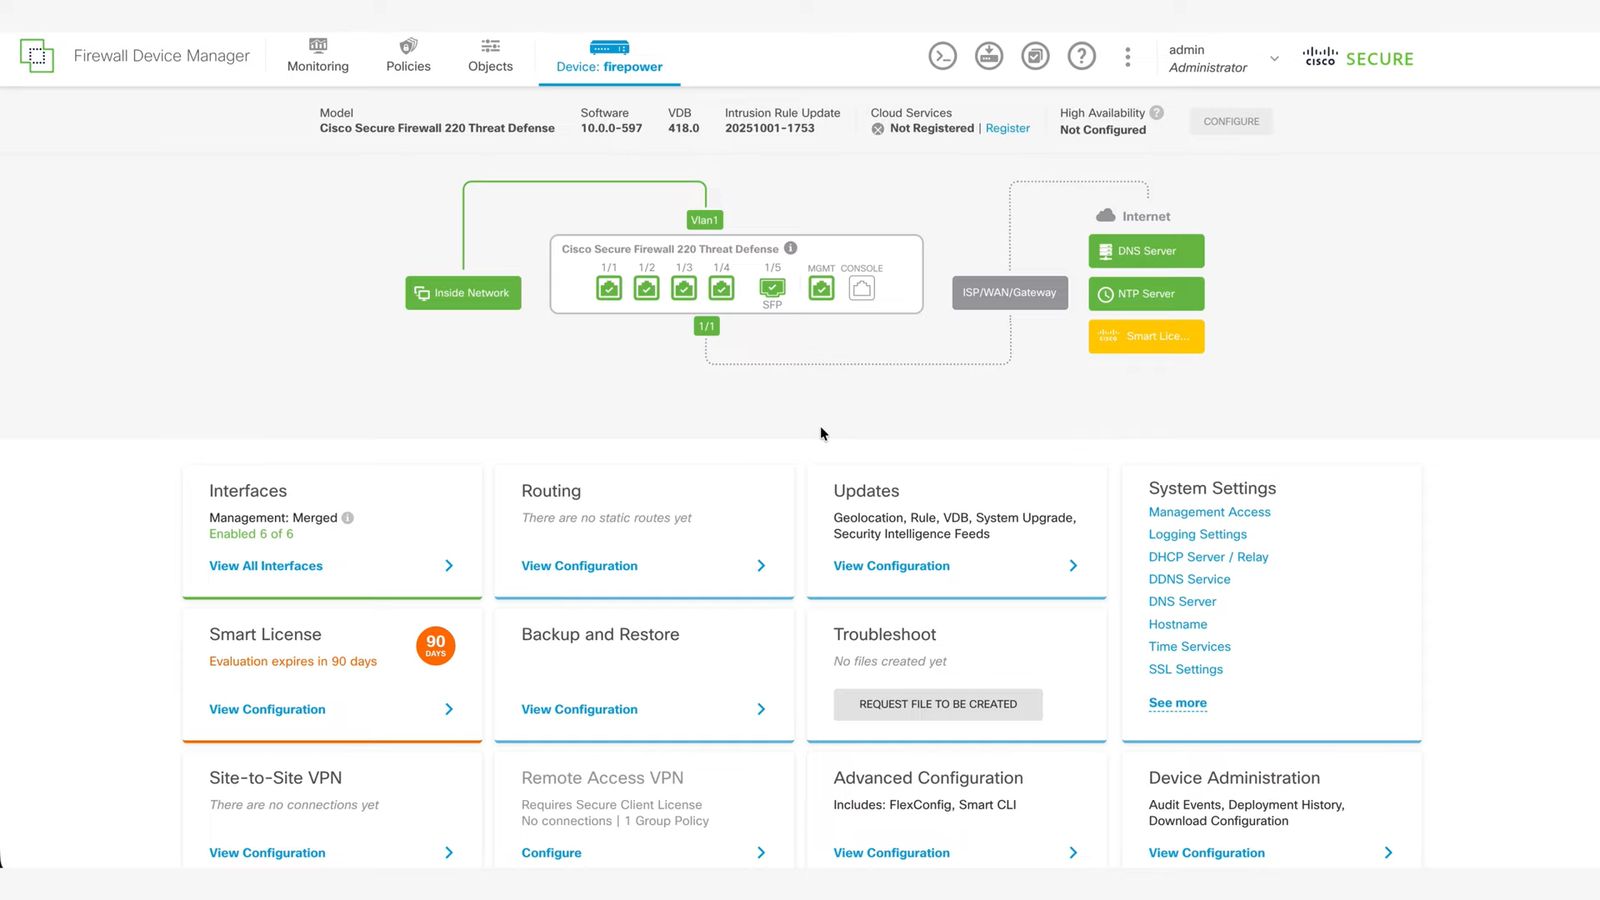Select the SFP 1/5 port icon

[x=772, y=288]
